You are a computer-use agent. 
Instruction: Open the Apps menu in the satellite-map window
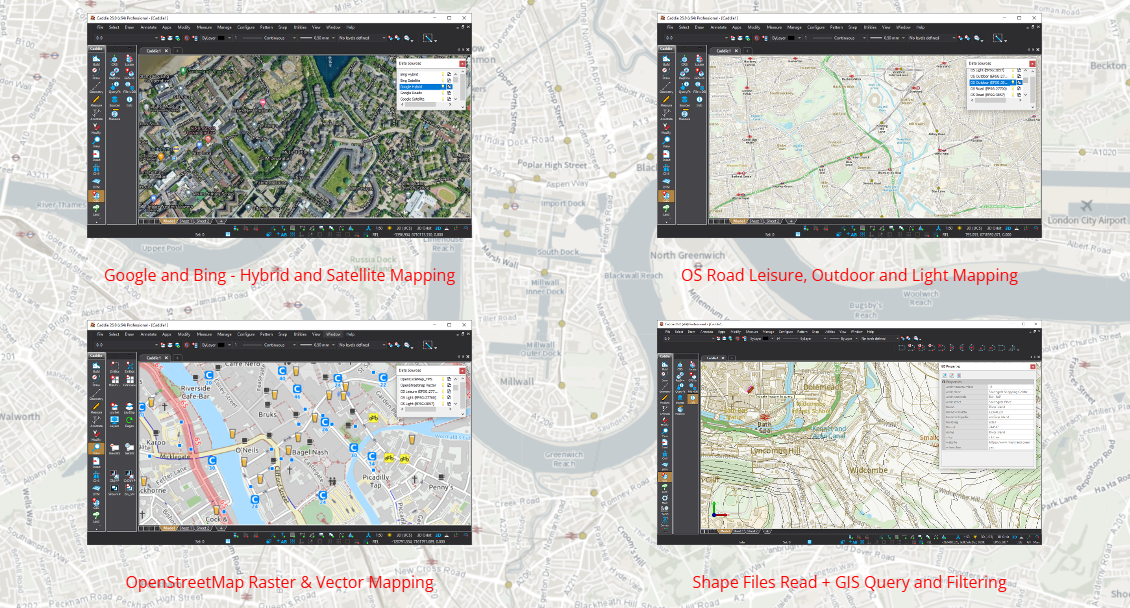point(166,27)
